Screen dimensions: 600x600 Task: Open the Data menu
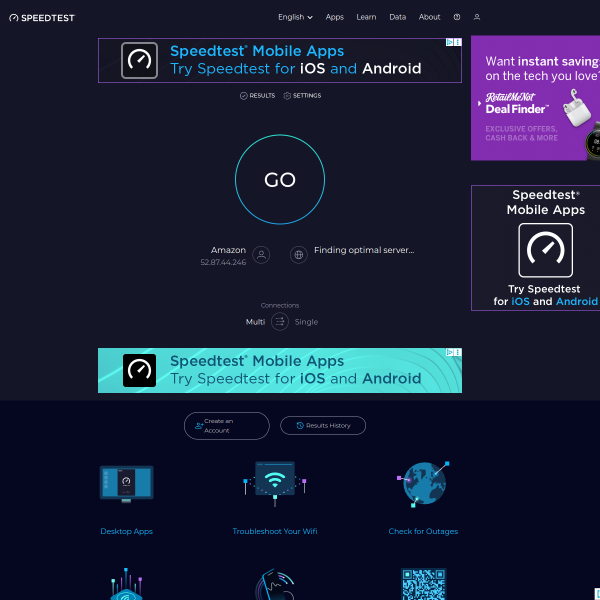pos(398,17)
